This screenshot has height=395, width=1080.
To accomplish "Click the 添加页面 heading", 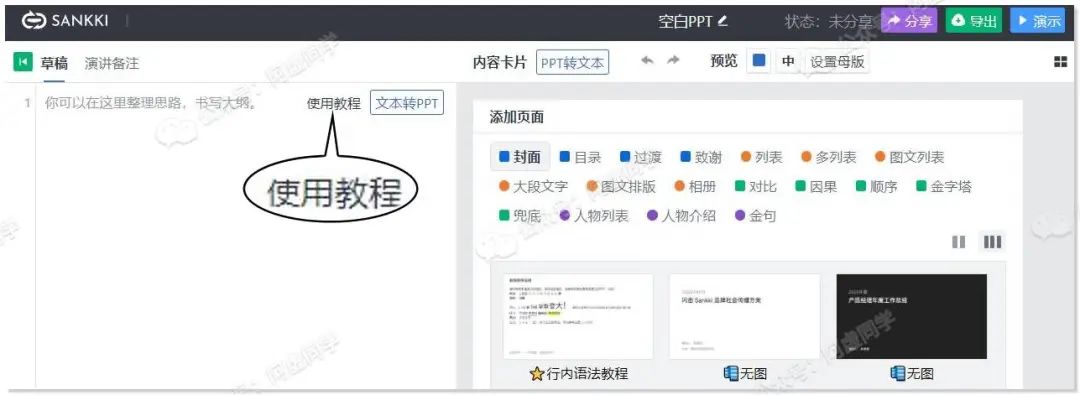I will pyautogui.click(x=517, y=117).
